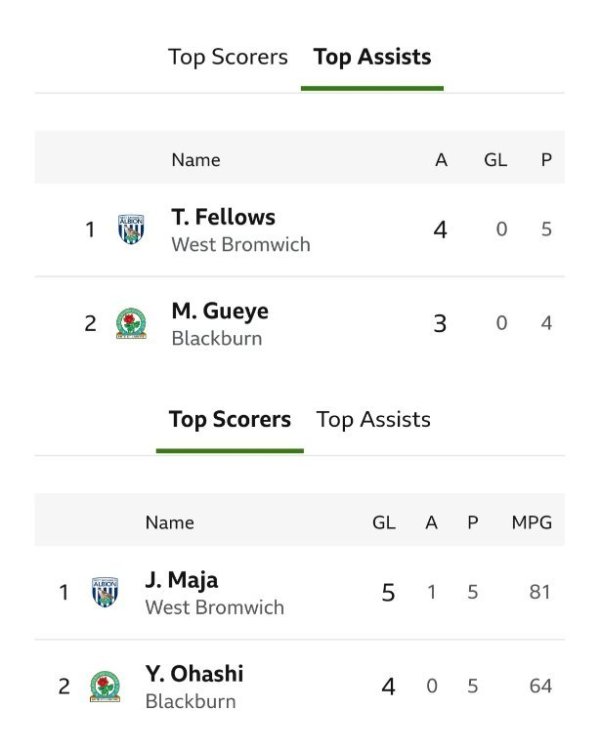This screenshot has height=750, width=600.
Task: Click the P column header in assists table
Action: point(546,159)
